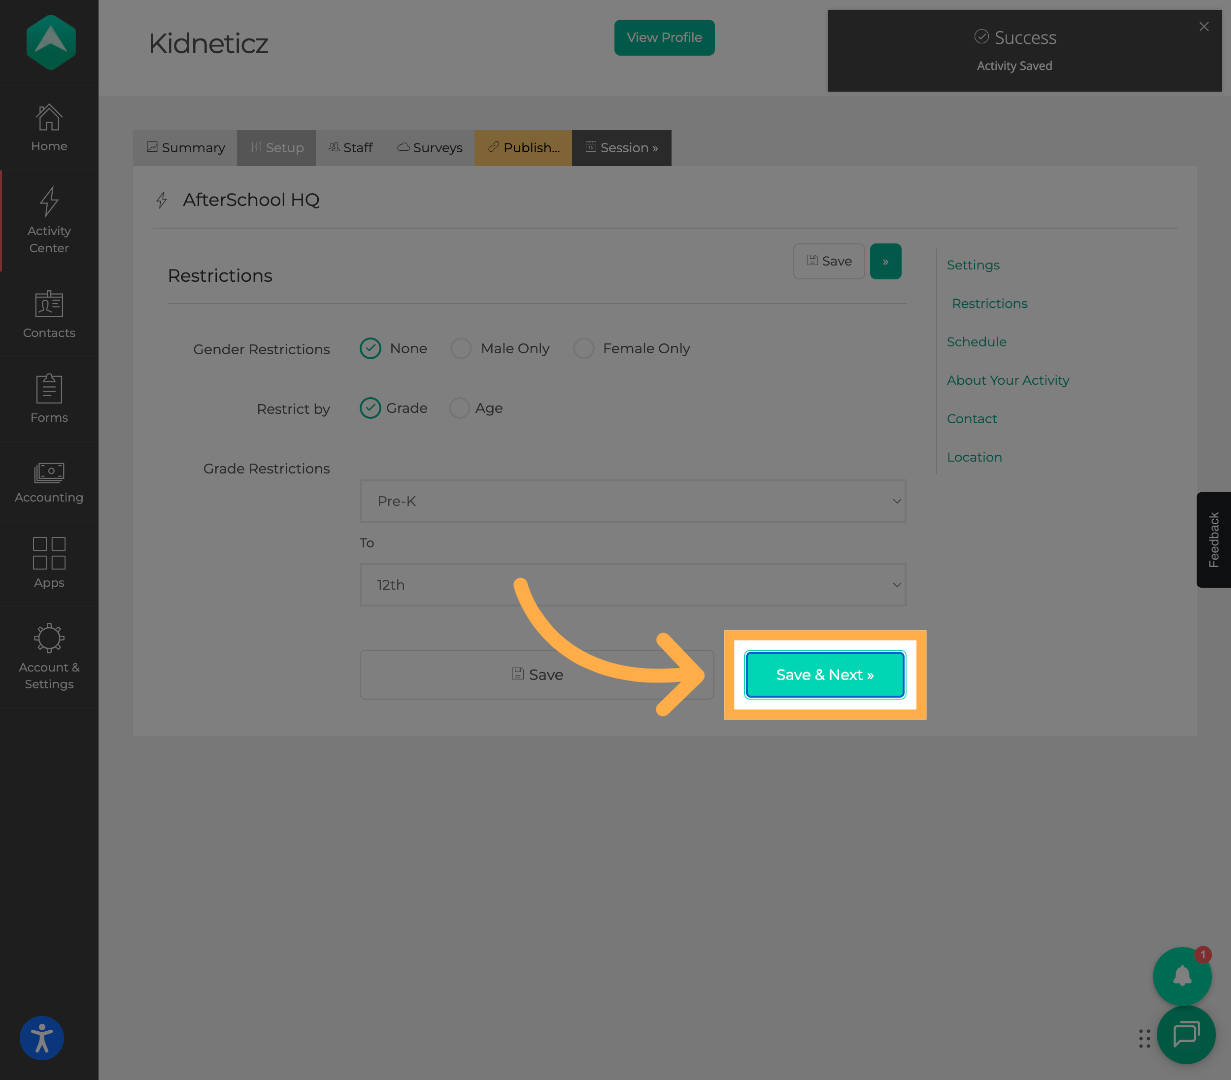Select Female Only gender restriction
This screenshot has width=1231, height=1080.
click(584, 348)
